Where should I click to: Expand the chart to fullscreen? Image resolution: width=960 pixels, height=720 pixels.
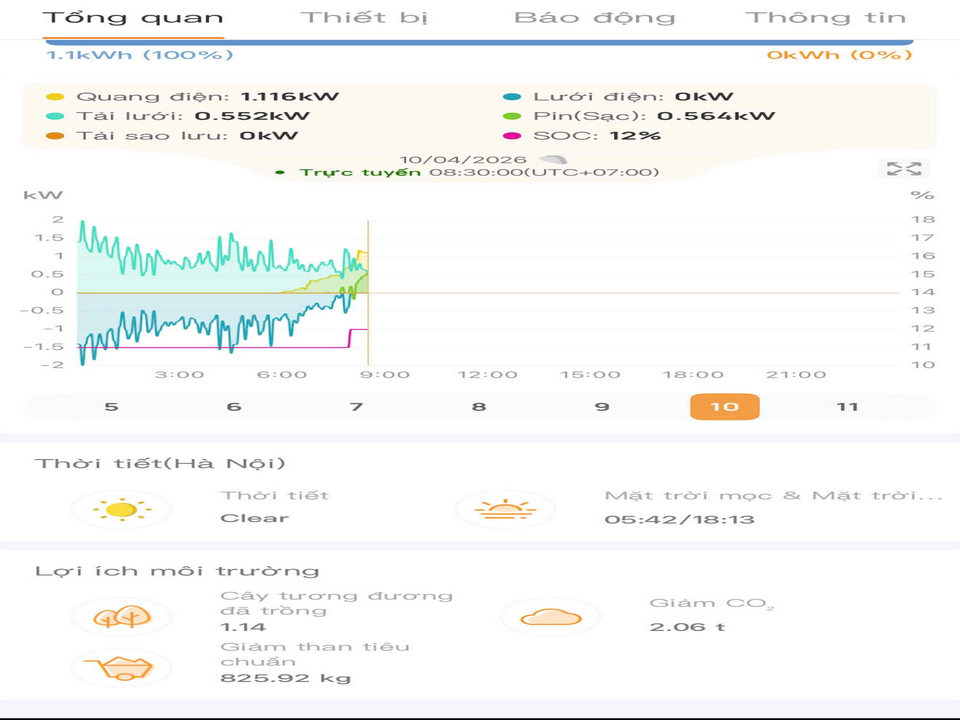tap(903, 169)
